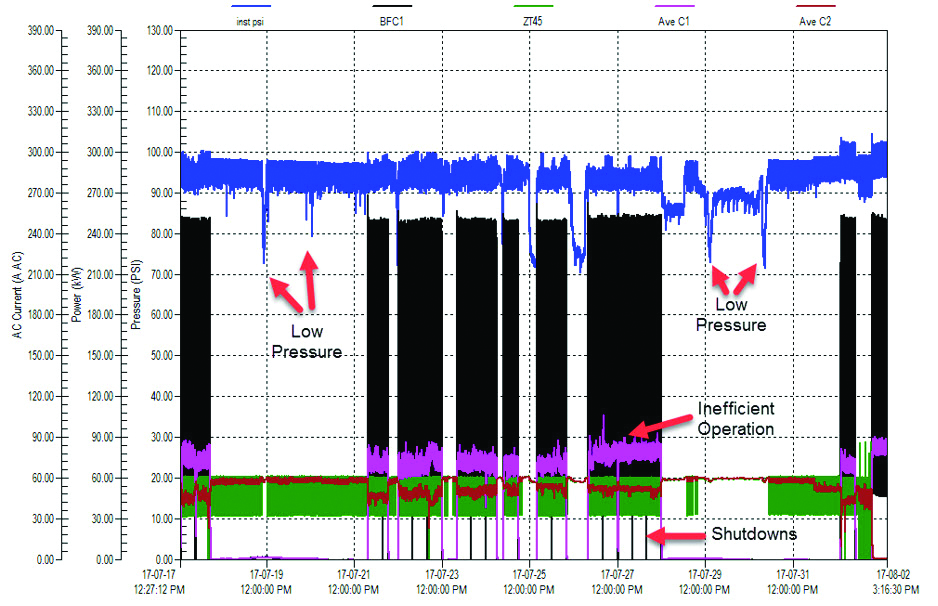Image resolution: width=938 pixels, height=606 pixels.
Task: Select the 'ZT45' legend label
Action: coord(532,22)
